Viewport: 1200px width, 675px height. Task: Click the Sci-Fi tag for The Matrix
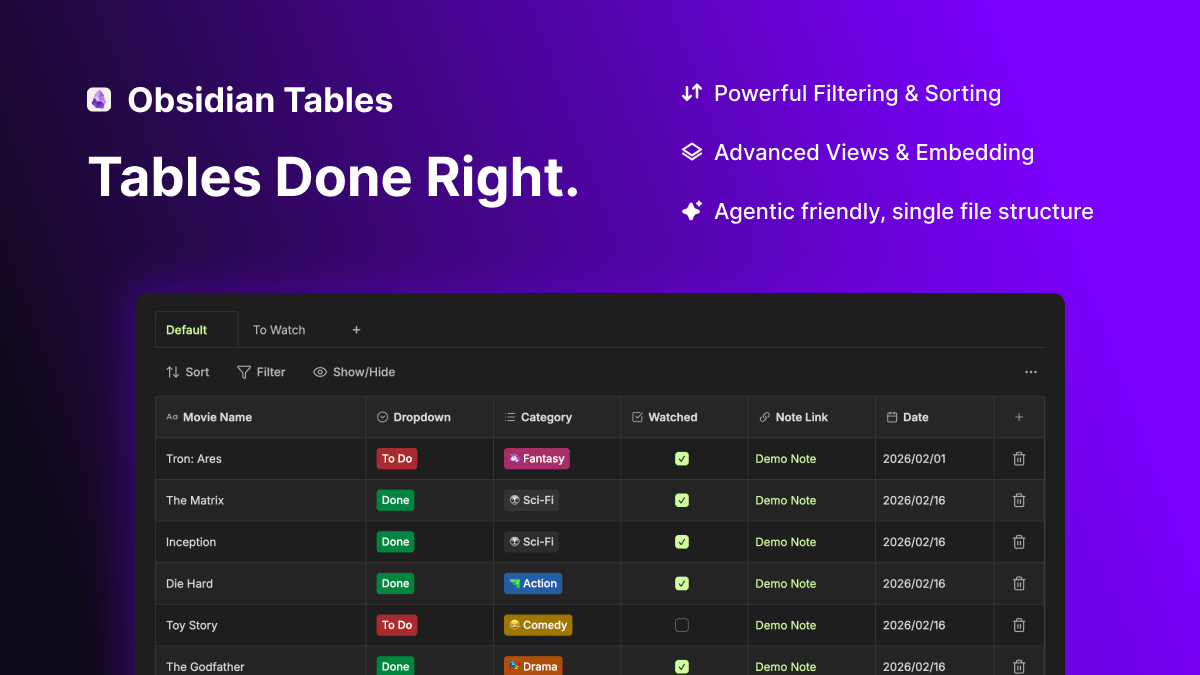pos(531,500)
